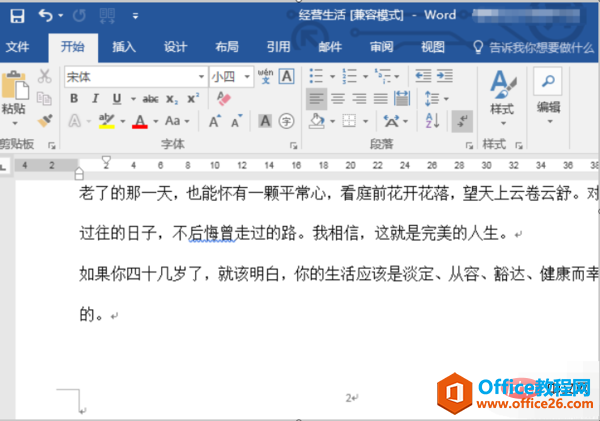
Task: Switch to the 引用 tab
Action: 279,47
